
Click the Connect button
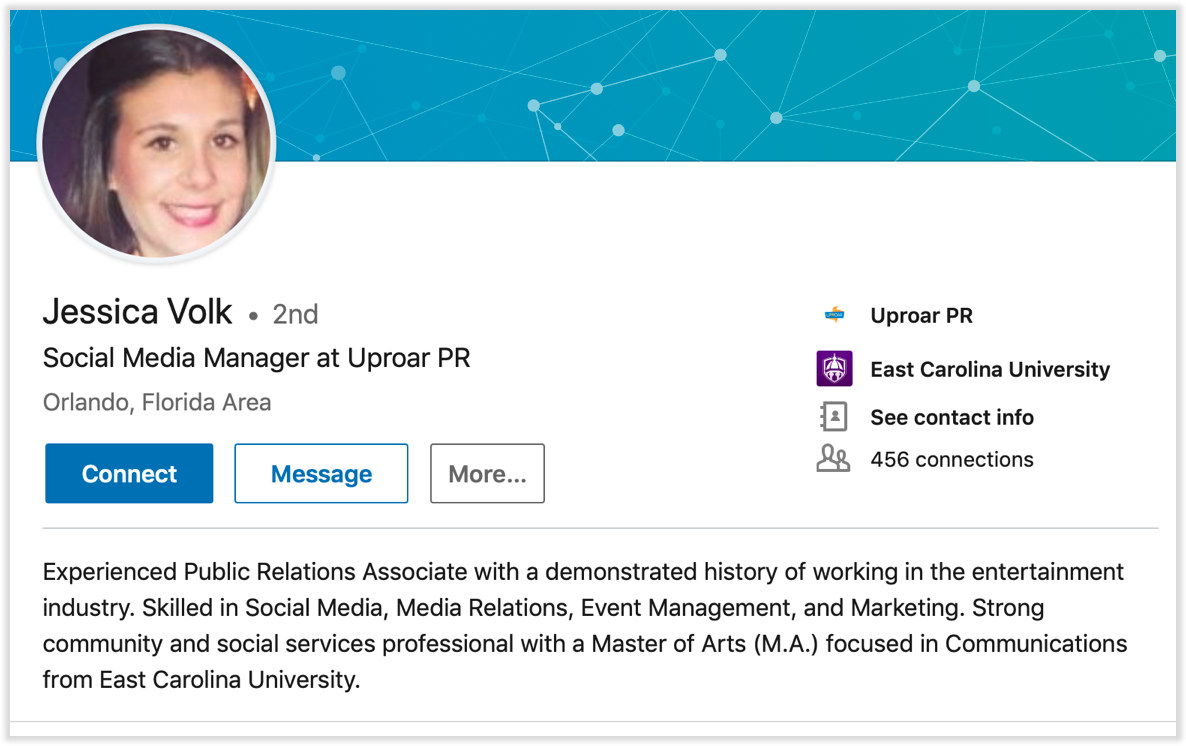pyautogui.click(x=128, y=473)
